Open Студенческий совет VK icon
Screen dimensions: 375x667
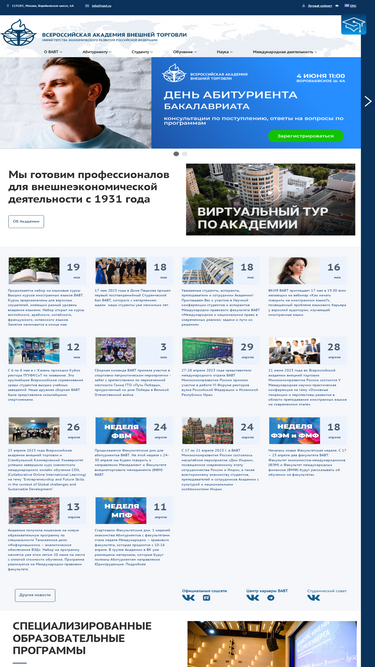314,598
